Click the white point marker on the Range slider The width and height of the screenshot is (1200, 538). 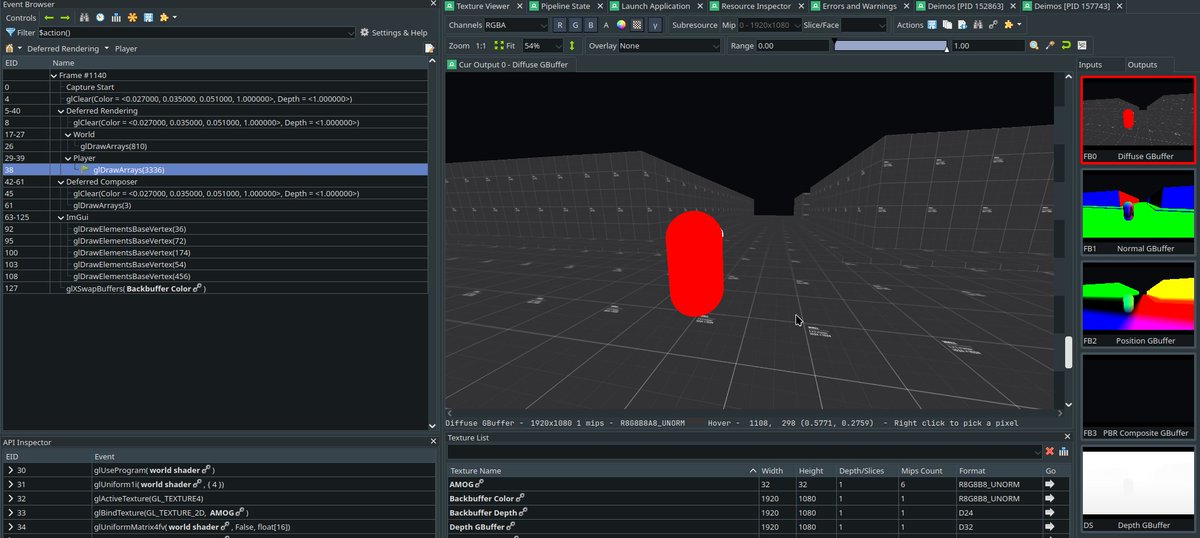(946, 47)
